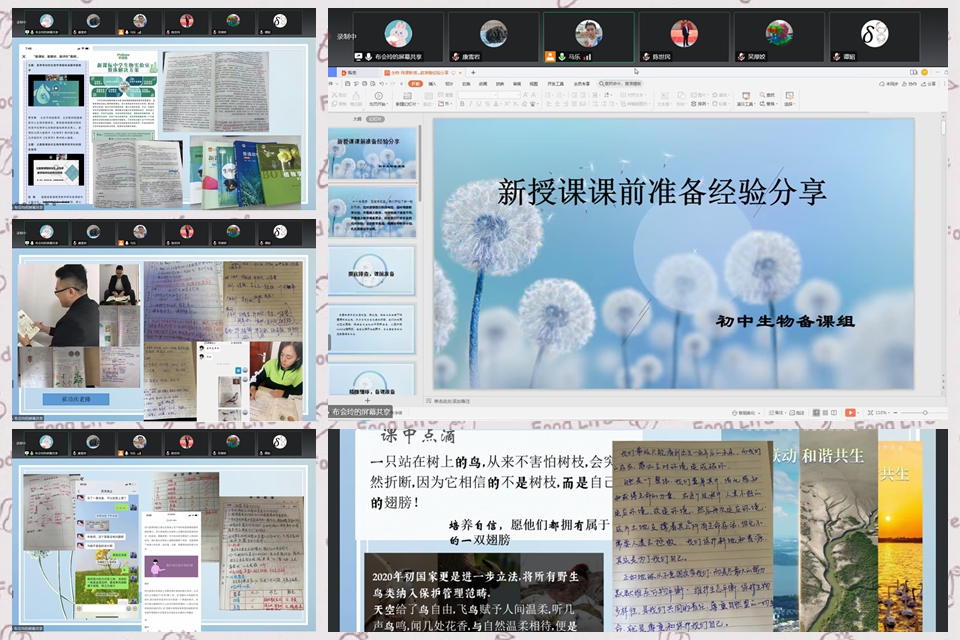The height and width of the screenshot is (640, 960).
Task: Click the plus icon to open new tab
Action: (x=473, y=72)
